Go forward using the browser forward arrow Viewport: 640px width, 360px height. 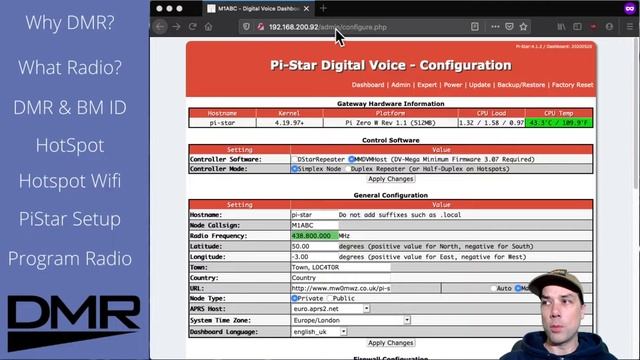[x=176, y=27]
